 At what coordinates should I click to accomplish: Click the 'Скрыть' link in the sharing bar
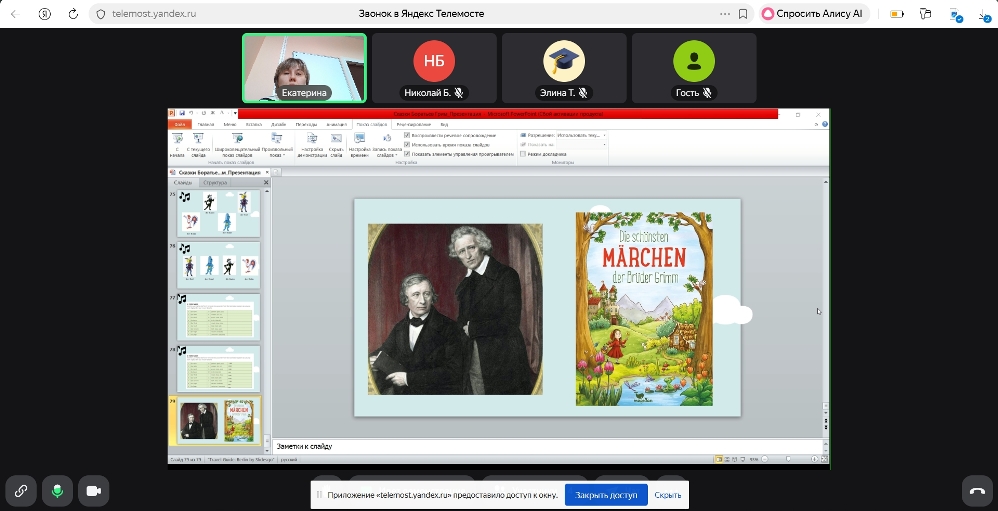(x=668, y=495)
